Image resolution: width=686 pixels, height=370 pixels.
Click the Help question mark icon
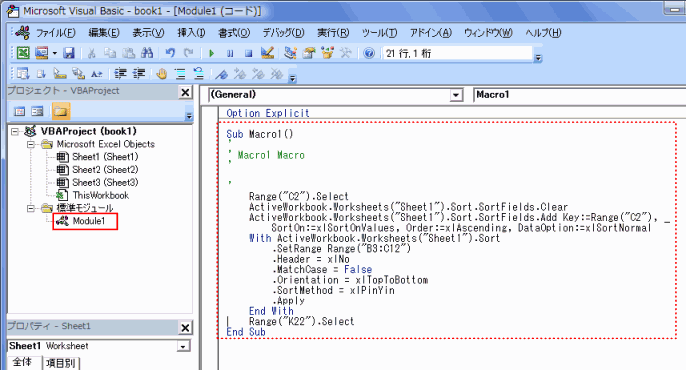(x=369, y=53)
